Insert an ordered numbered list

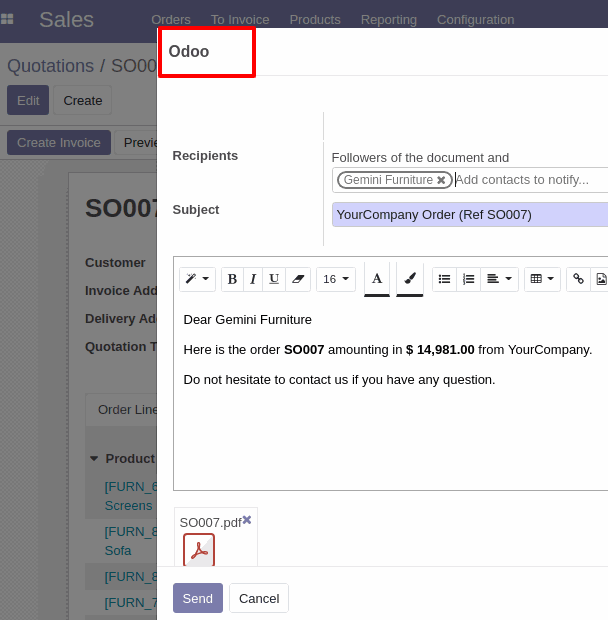point(468,279)
